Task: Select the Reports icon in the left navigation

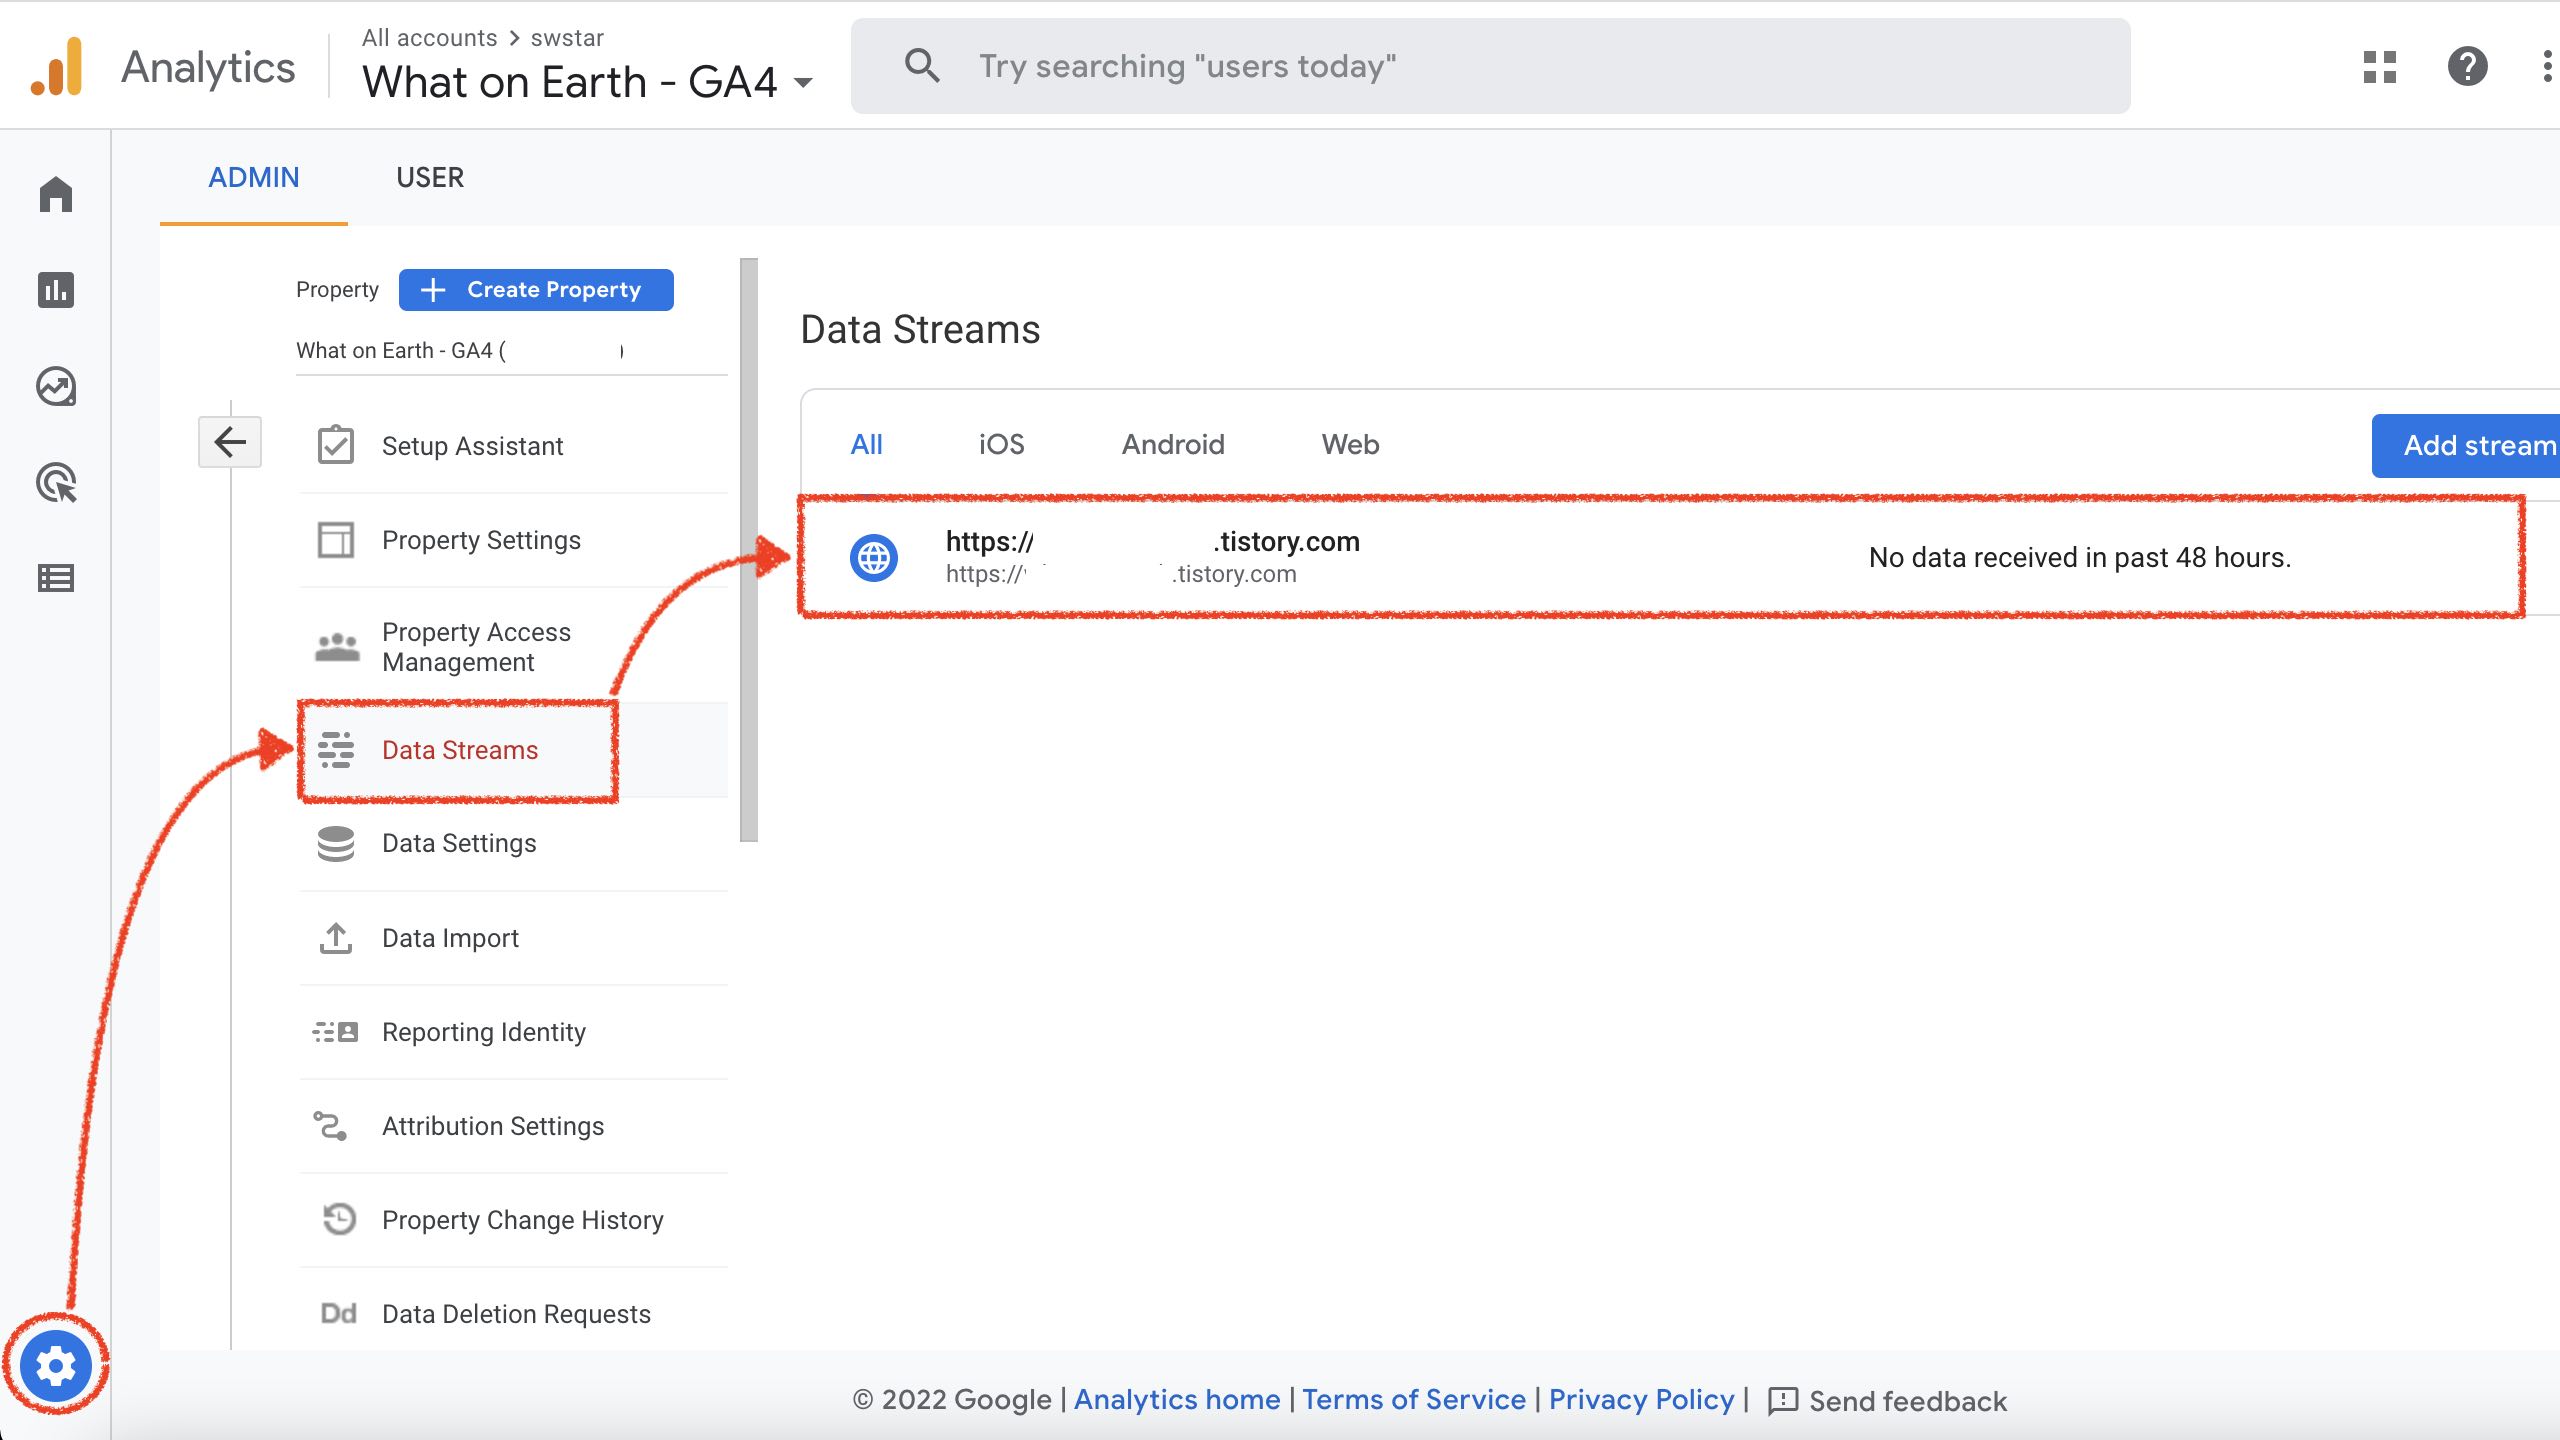Action: point(55,291)
